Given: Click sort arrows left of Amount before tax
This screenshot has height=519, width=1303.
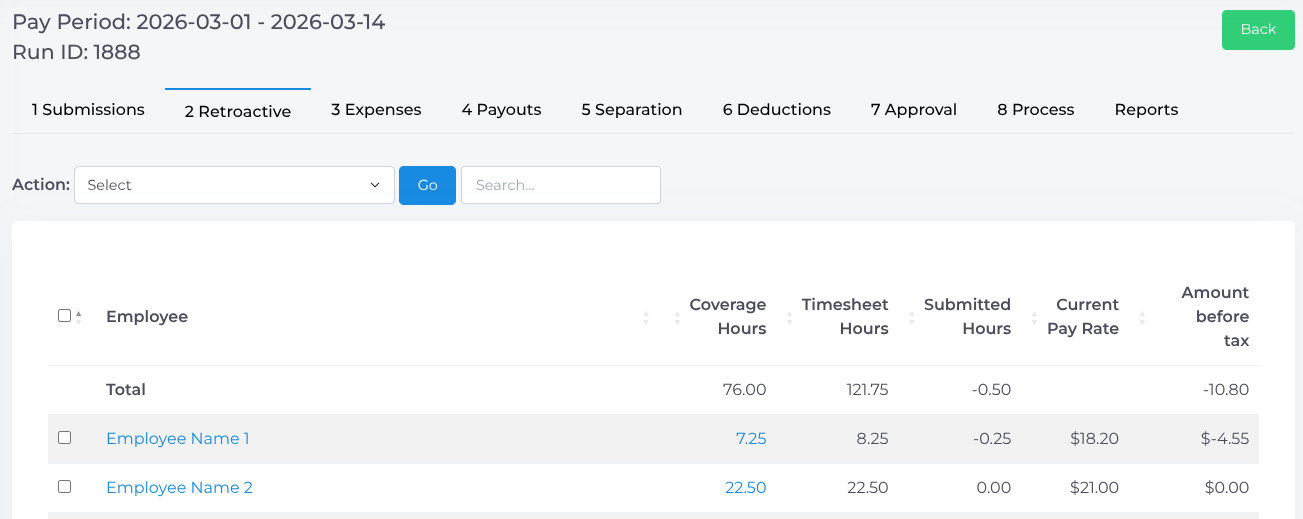Looking at the screenshot, I should click(x=1142, y=318).
